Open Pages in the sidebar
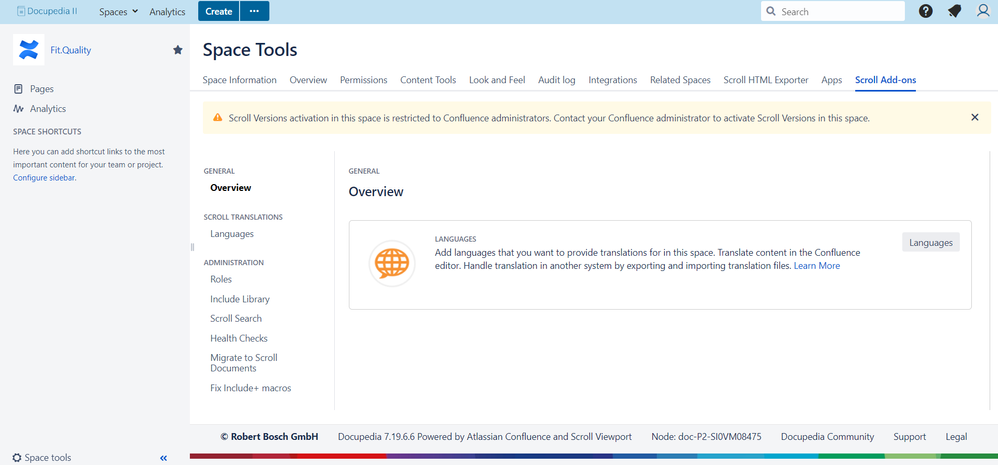Image resolution: width=998 pixels, height=465 pixels. point(41,89)
